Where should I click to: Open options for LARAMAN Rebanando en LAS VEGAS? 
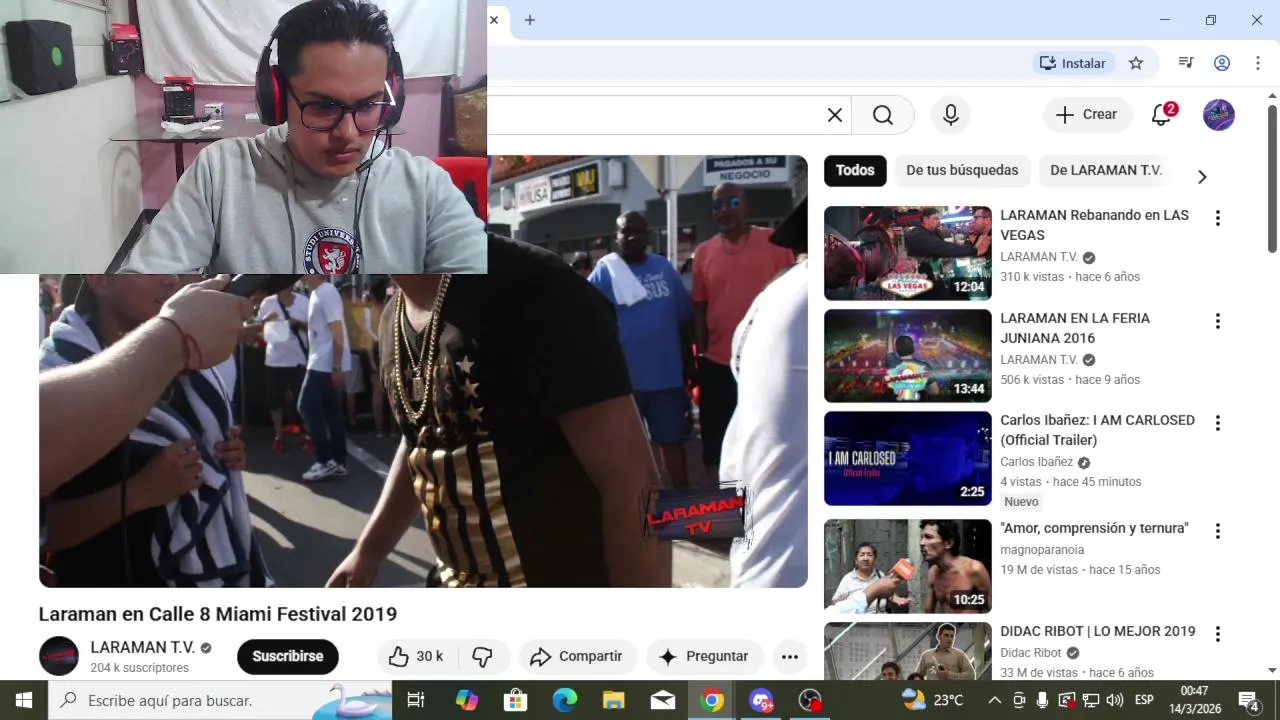1218,218
